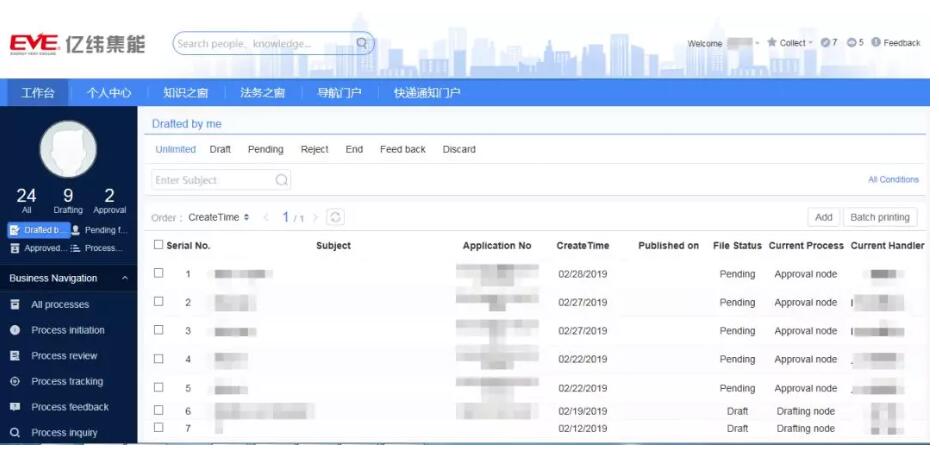The image size is (939, 453).
Task: Switch to the 快递通知门户 tab
Action: click(427, 93)
